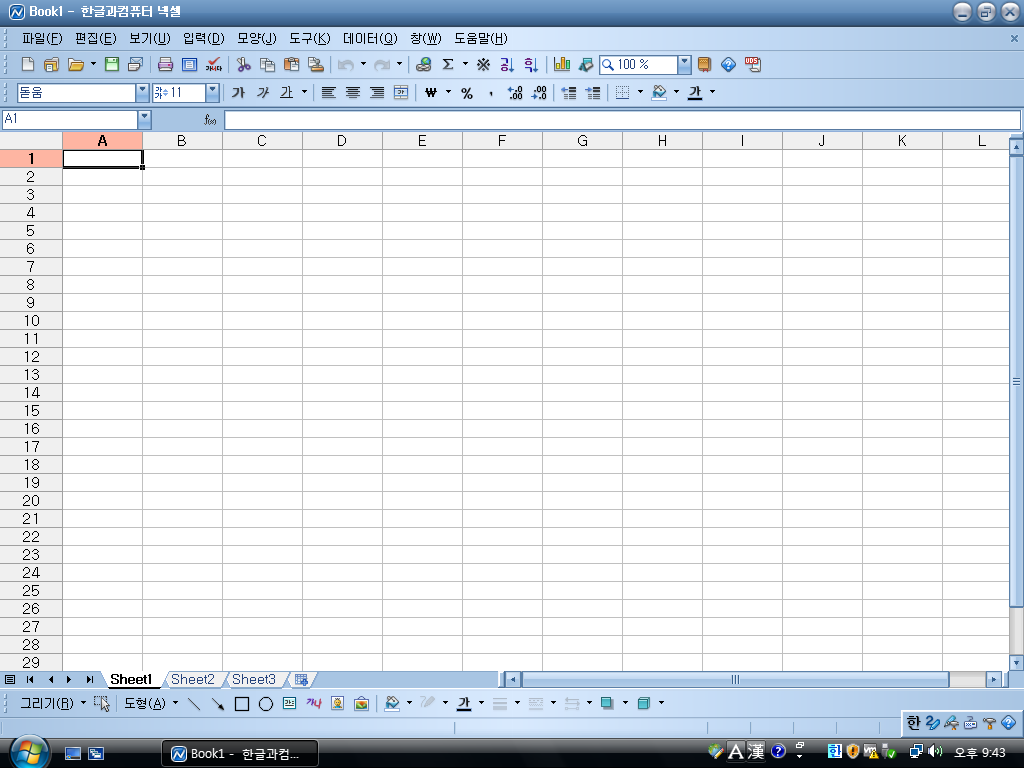Toggle bold text formatting

238,93
